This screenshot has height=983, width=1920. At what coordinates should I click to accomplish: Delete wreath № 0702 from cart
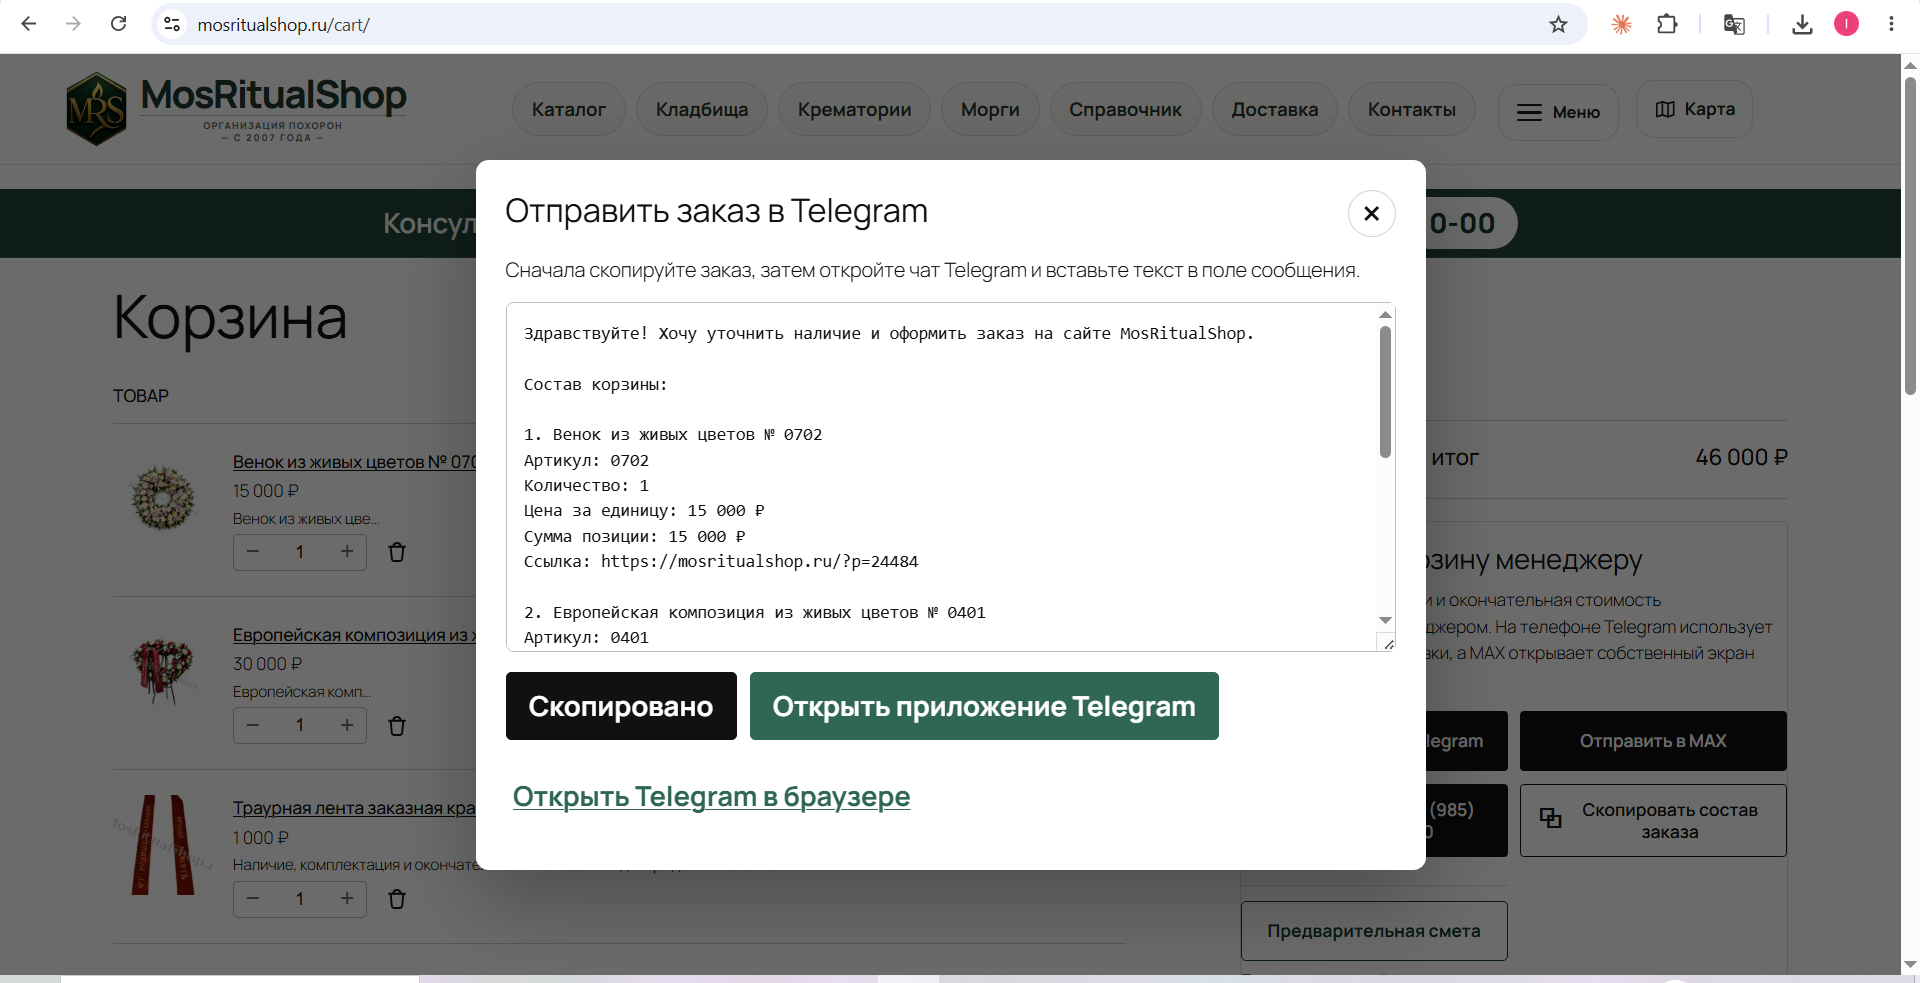coord(397,552)
